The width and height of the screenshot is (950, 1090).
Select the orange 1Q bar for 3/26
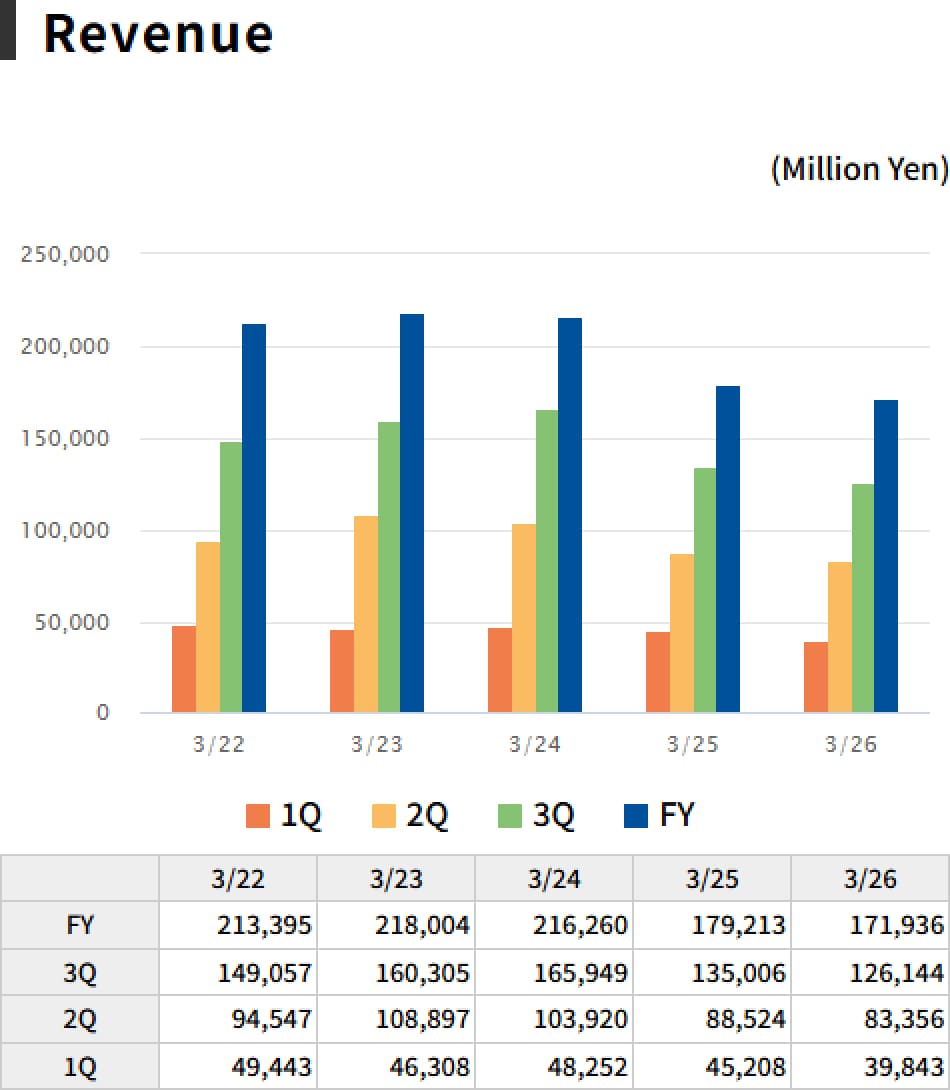pyautogui.click(x=816, y=677)
